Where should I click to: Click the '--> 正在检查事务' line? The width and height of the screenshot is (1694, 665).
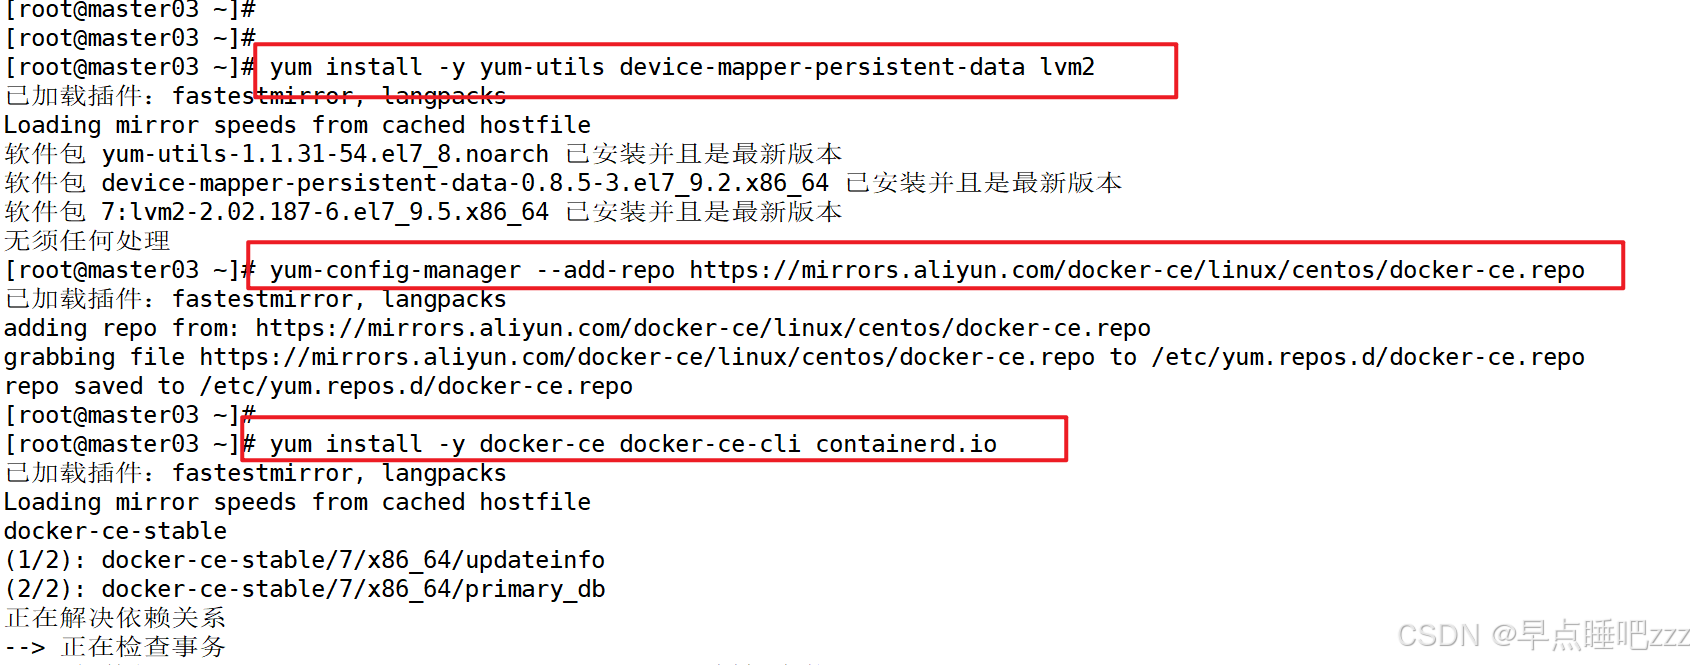click(115, 647)
